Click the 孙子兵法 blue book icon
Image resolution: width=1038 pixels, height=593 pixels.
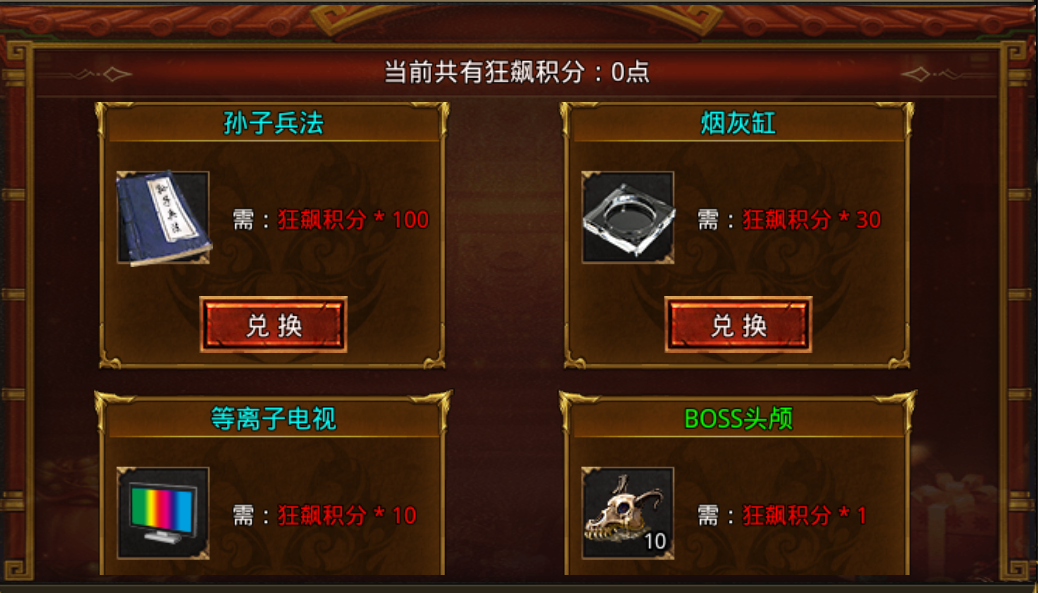point(164,218)
